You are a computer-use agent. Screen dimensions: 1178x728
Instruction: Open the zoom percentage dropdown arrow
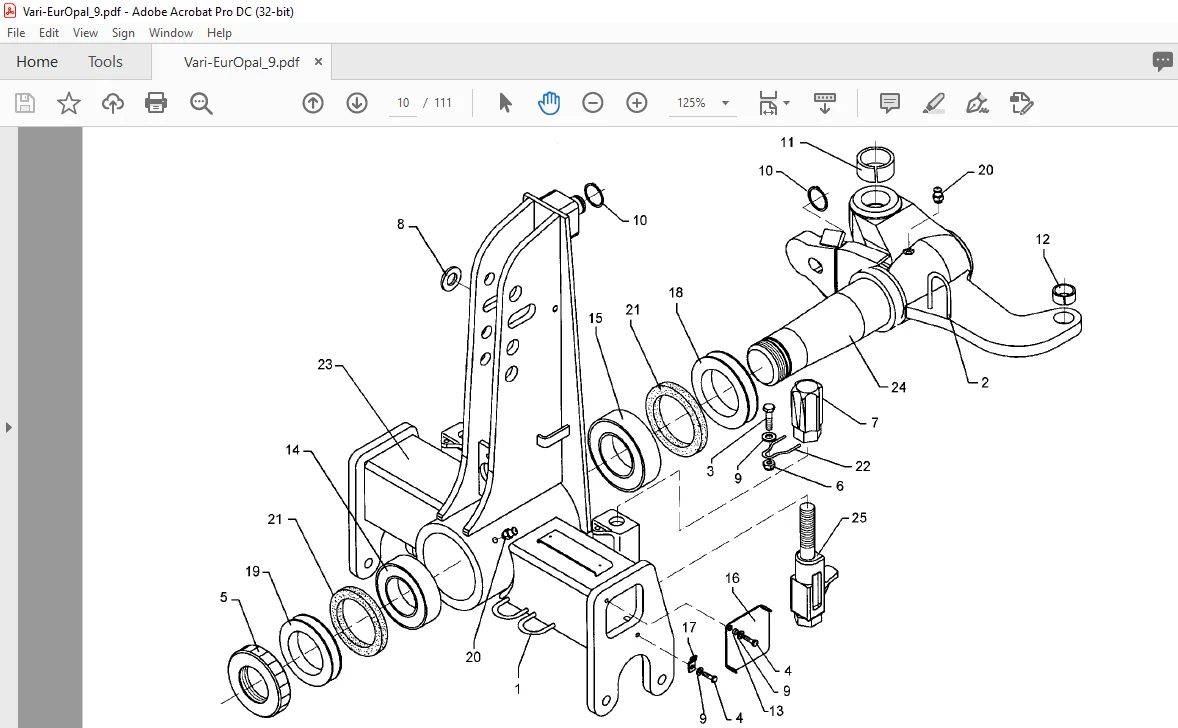pyautogui.click(x=725, y=103)
